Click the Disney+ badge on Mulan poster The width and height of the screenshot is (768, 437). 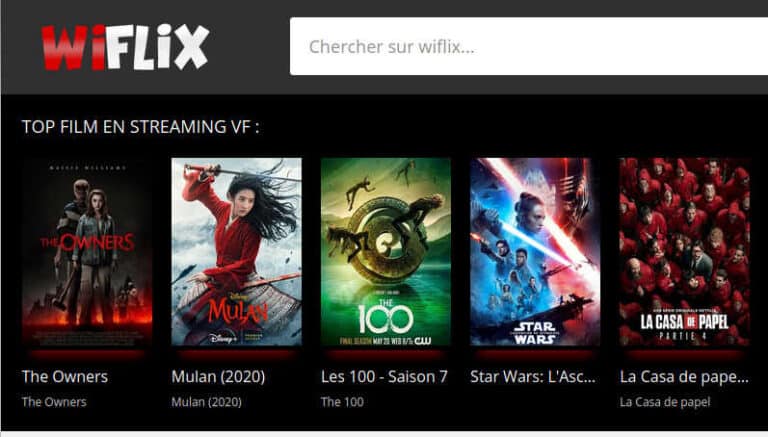pyautogui.click(x=223, y=338)
